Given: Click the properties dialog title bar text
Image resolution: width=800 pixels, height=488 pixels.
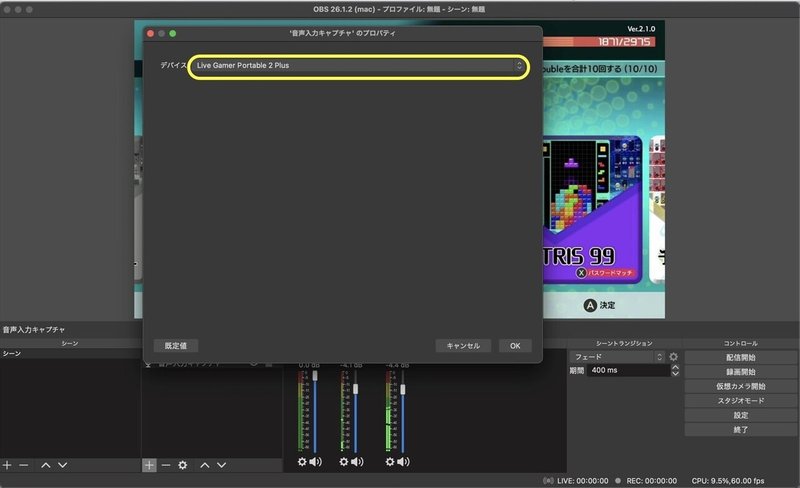Looking at the screenshot, I should [342, 33].
